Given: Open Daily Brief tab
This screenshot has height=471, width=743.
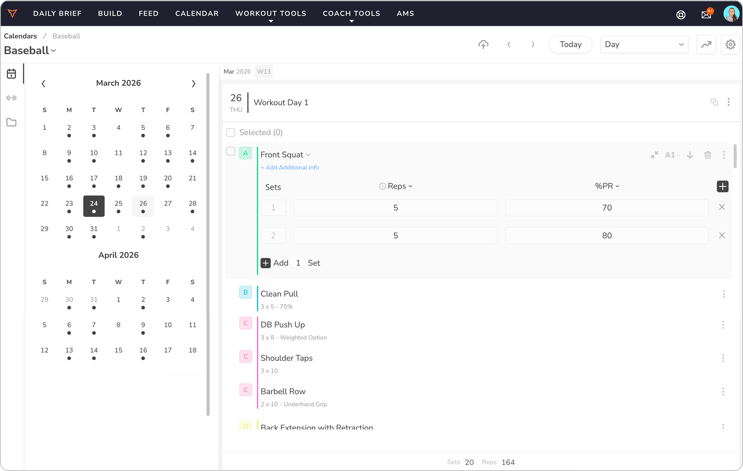Looking at the screenshot, I should coord(57,13).
